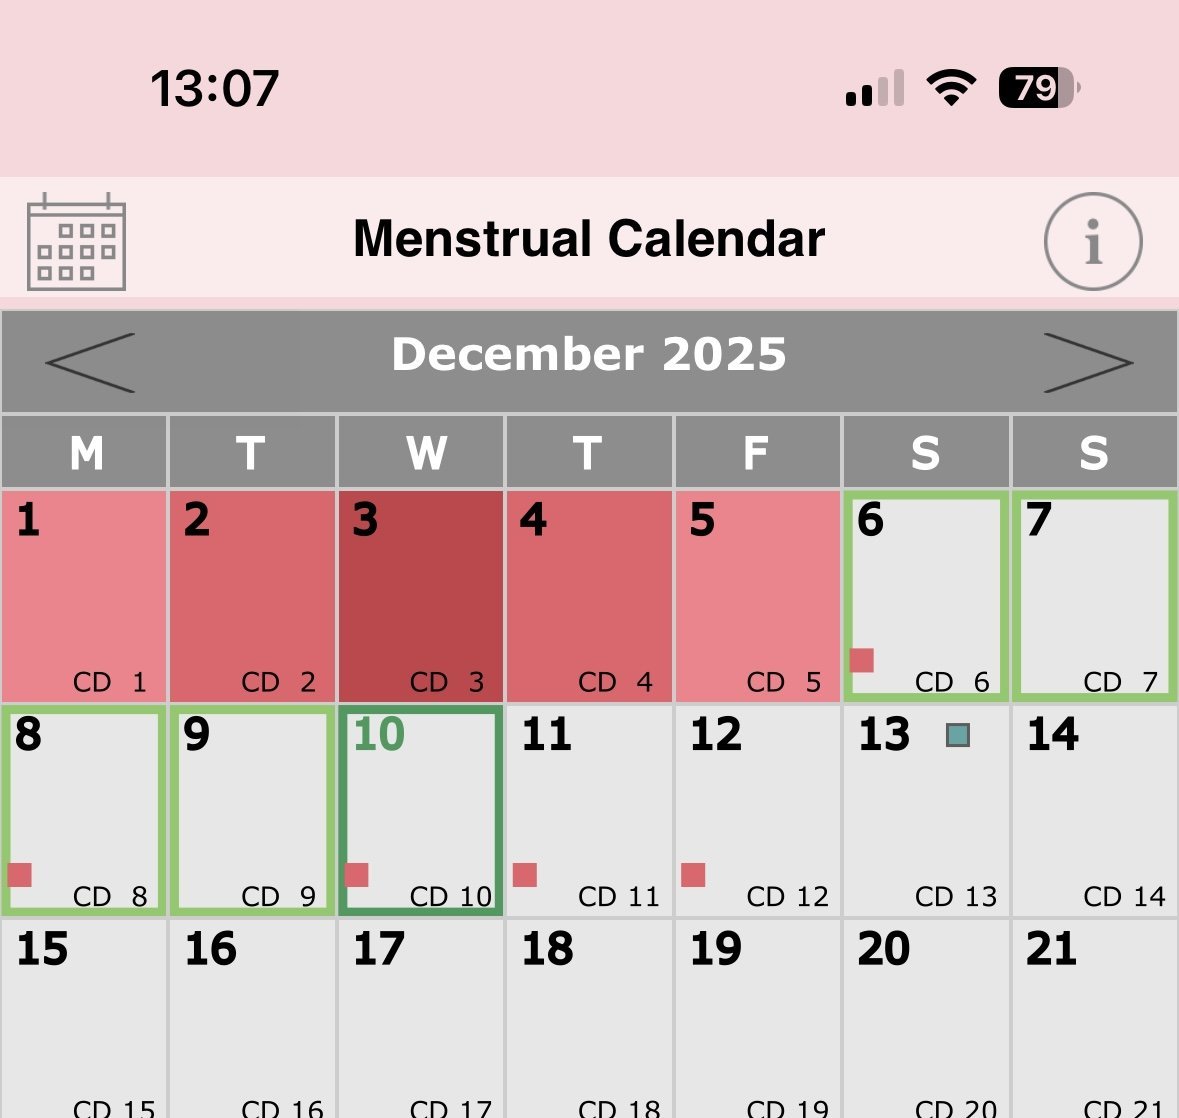Select December 14 day cell
The image size is (1179, 1118).
click(1095, 810)
